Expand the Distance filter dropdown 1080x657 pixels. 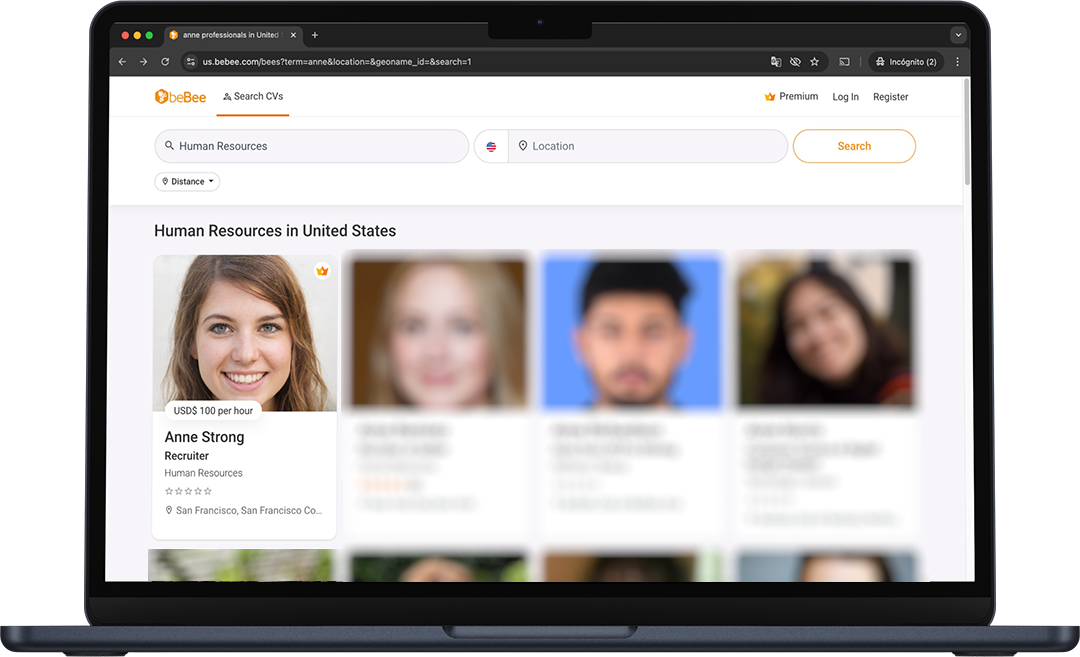point(187,182)
